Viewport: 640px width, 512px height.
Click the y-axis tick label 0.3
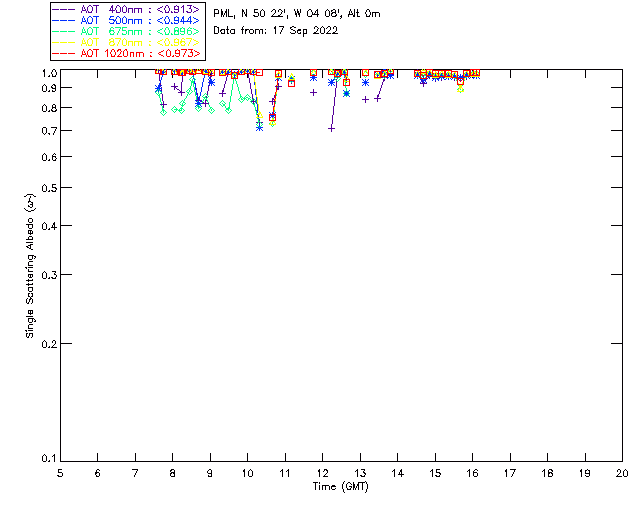click(x=48, y=275)
